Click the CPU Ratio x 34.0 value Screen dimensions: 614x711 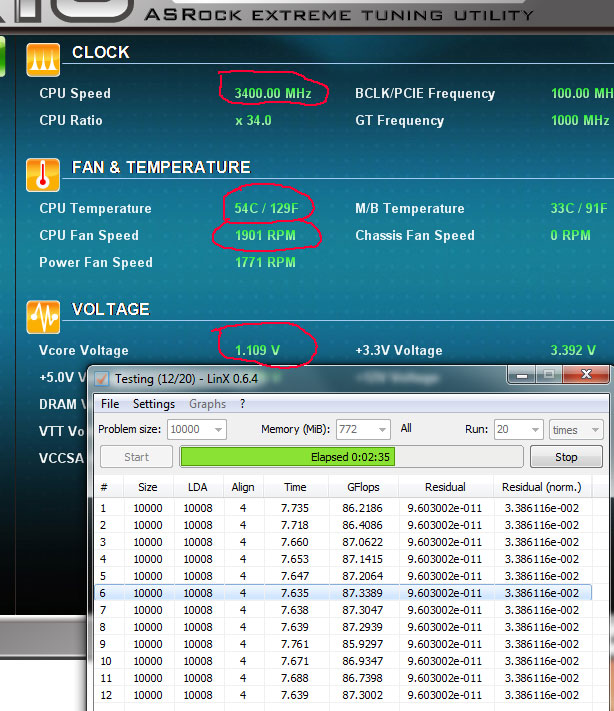pos(253,120)
